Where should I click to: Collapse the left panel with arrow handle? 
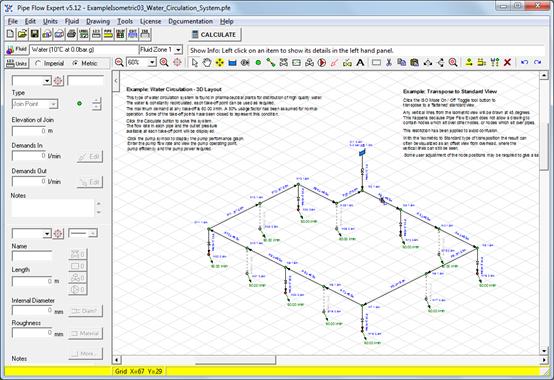(x=116, y=81)
